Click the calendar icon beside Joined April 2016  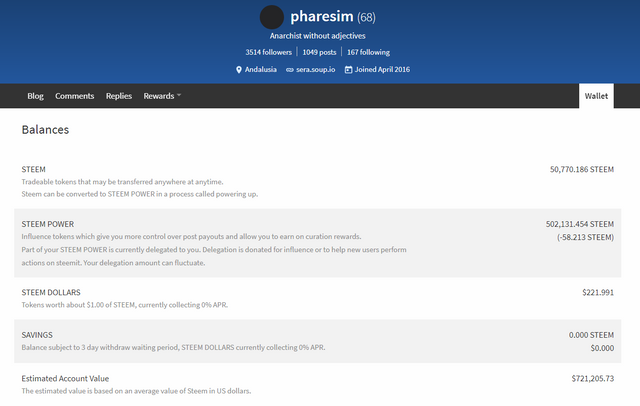pos(348,70)
